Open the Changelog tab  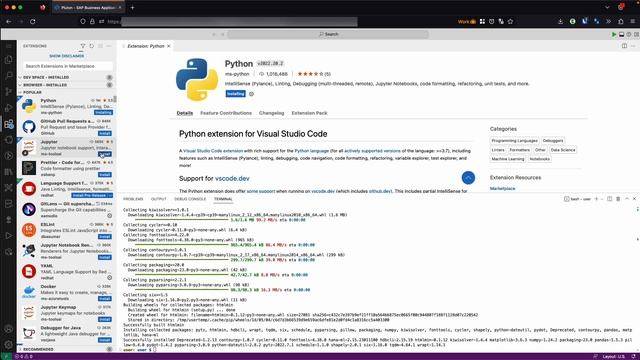(x=271, y=113)
